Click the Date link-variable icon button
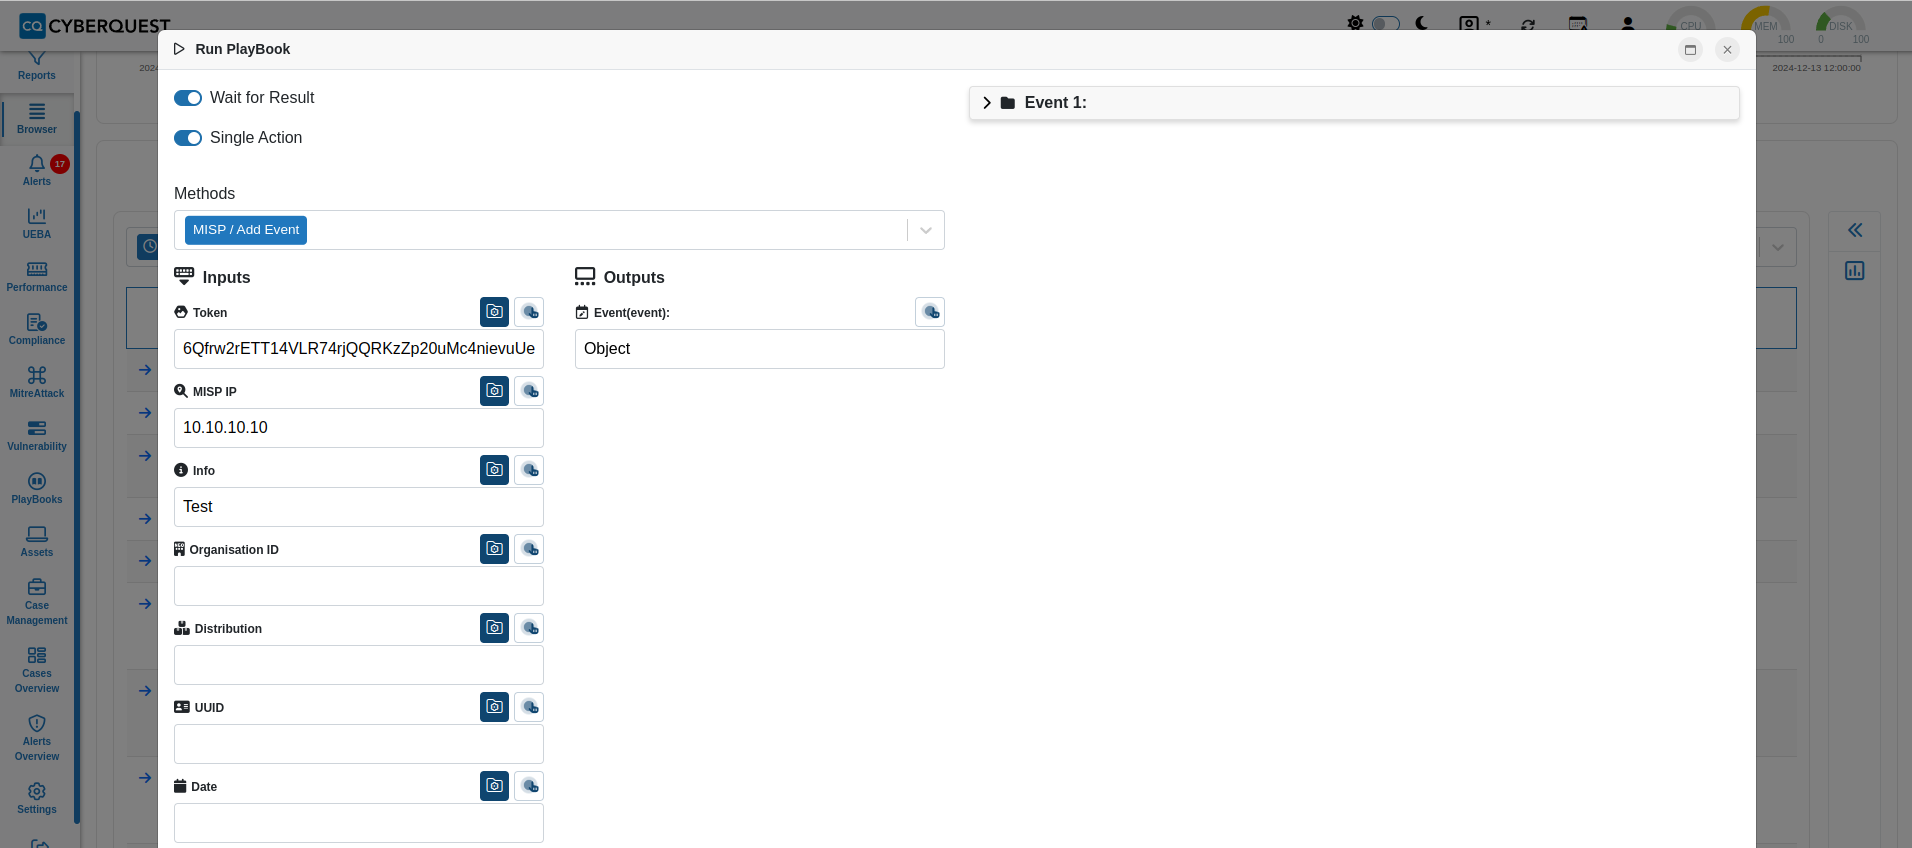 (529, 786)
